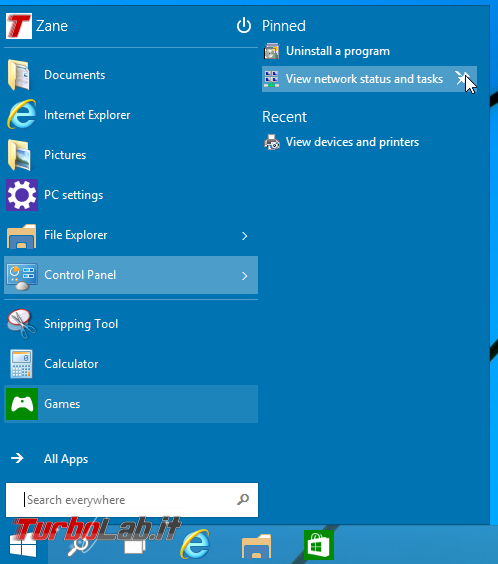Image resolution: width=498 pixels, height=564 pixels.
Task: Click the Pictures label
Action: click(x=65, y=155)
